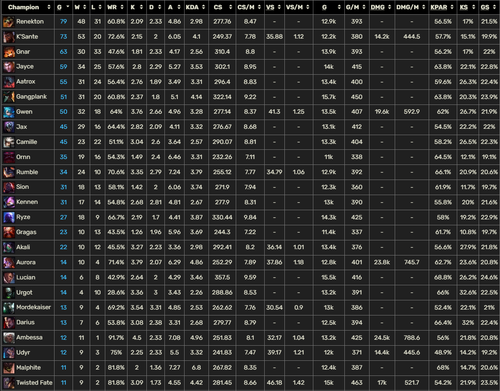Image resolution: width=500 pixels, height=391 pixels.
Task: Click Malphite's 6.8 KDA value
Action: pos(196,368)
